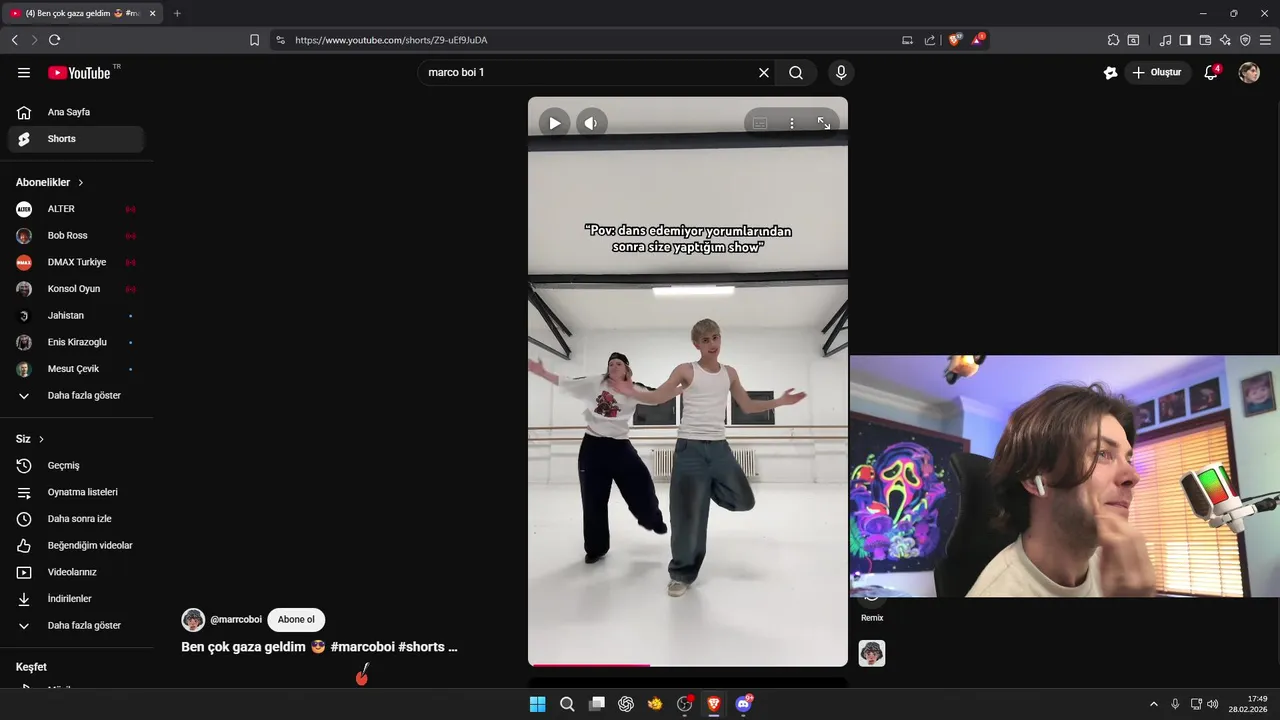Open Oynatma listeleri

(76, 492)
